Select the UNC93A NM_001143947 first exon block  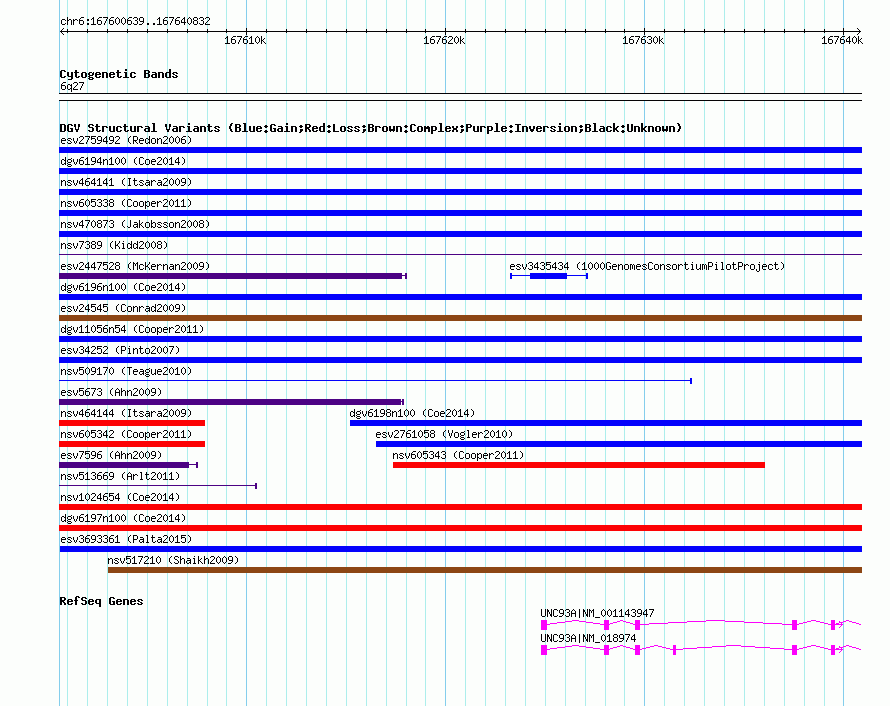(x=544, y=625)
